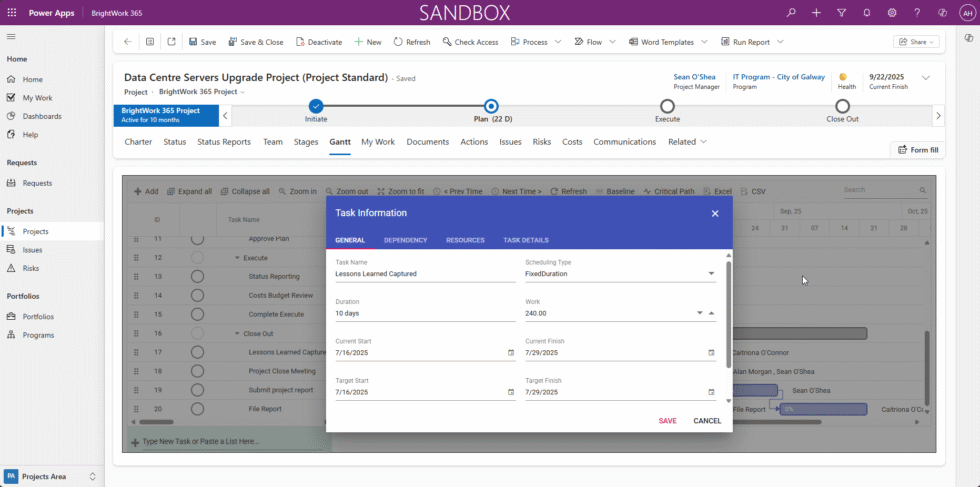
Task: Click Cancel in the Task Information dialog
Action: point(707,421)
